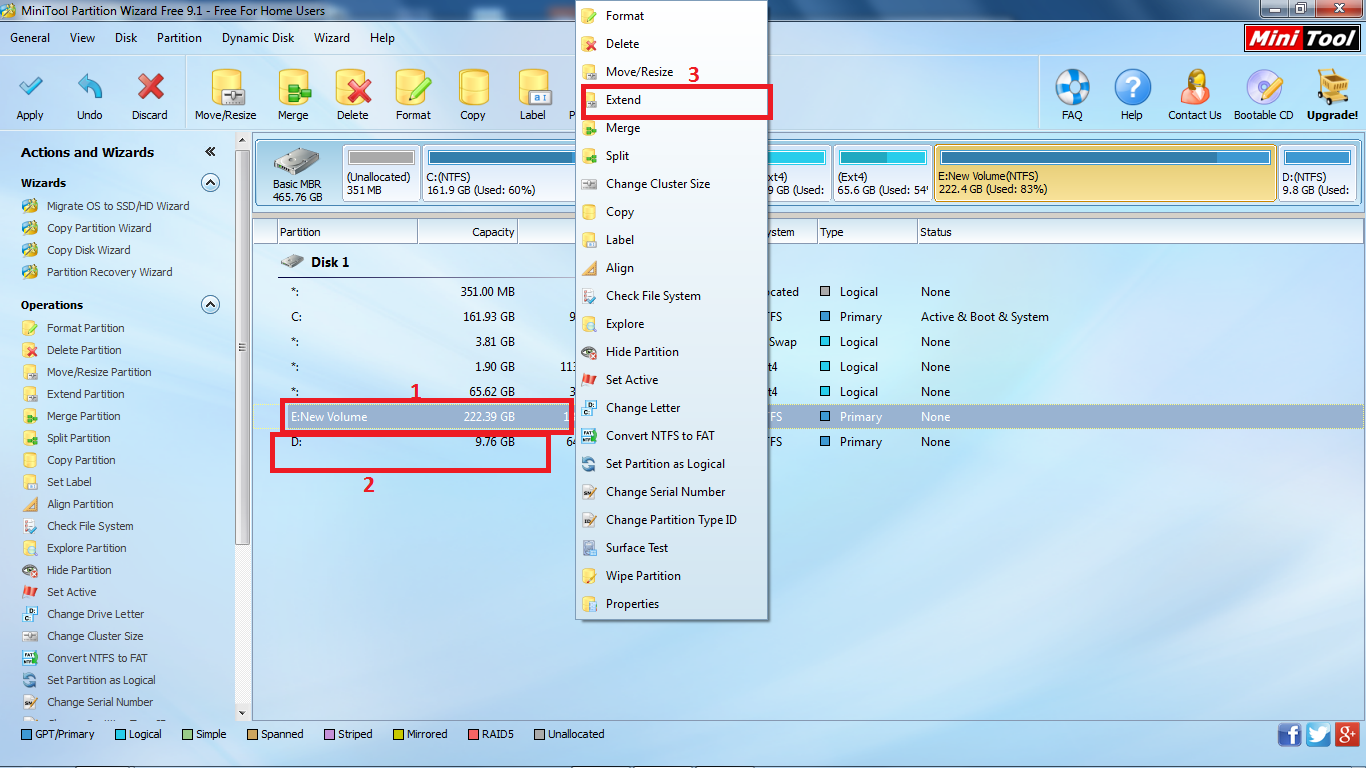The height and width of the screenshot is (768, 1366).
Task: Open the FAQ lifebuoy icon
Action: pos(1072,88)
